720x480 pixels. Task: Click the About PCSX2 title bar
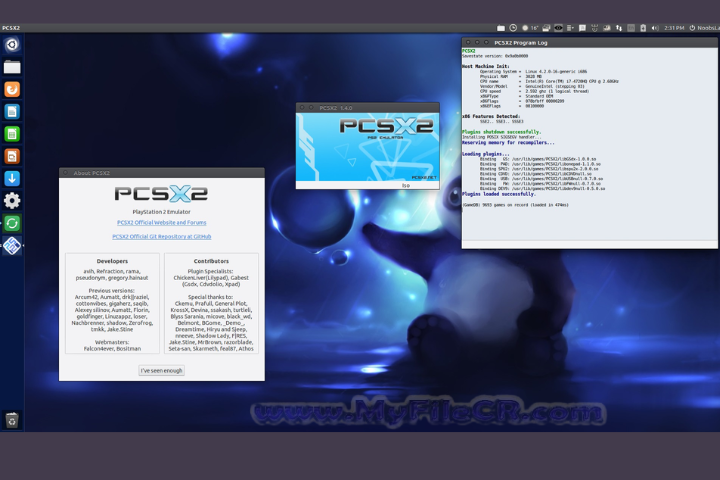(162, 173)
